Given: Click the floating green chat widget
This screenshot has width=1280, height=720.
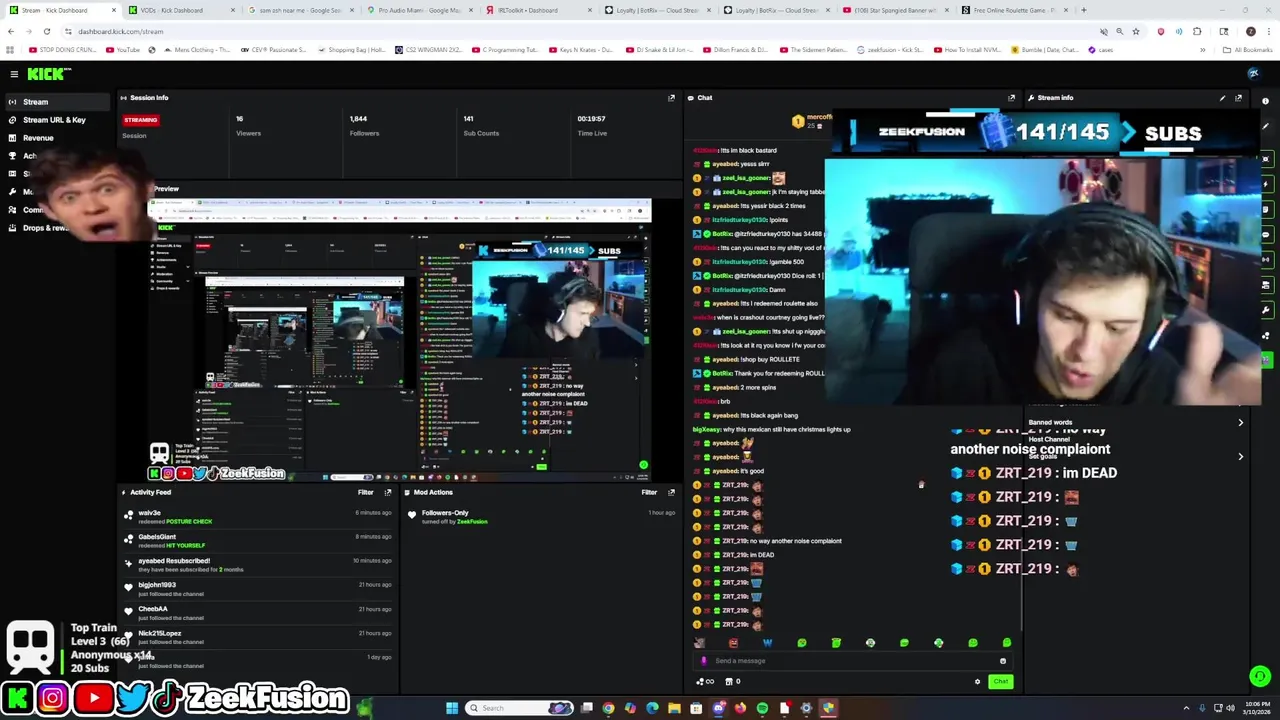Looking at the screenshot, I should [1259, 677].
